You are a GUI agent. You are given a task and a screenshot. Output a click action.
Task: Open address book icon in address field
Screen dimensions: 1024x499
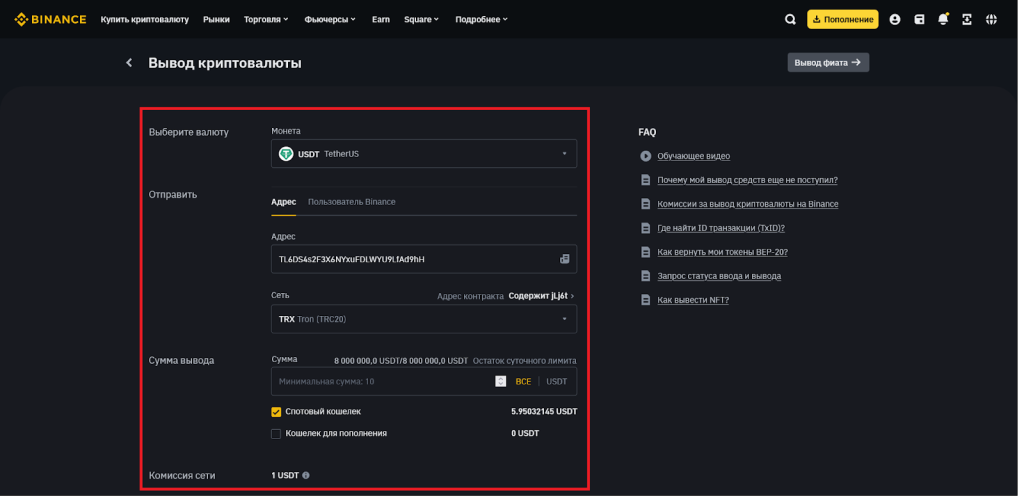[564, 259]
